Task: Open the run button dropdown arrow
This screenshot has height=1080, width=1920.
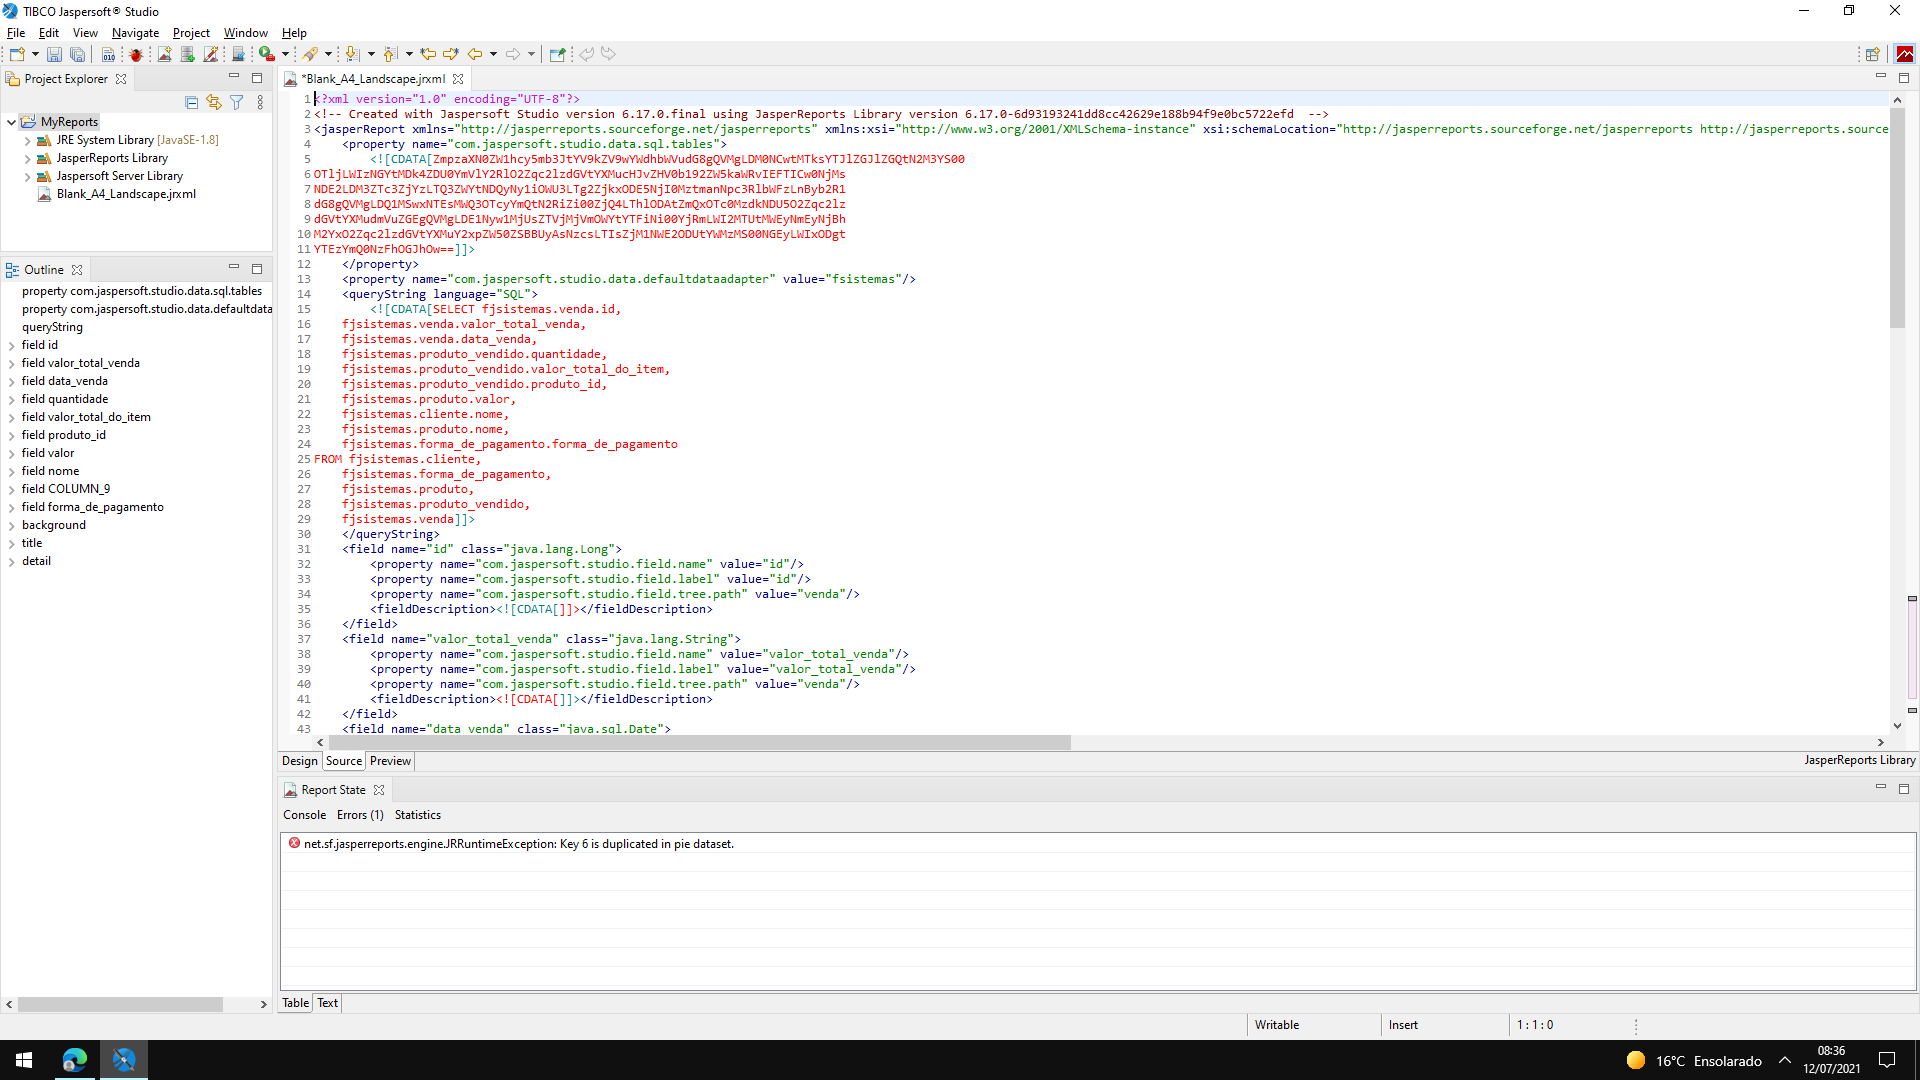Action: [x=285, y=54]
